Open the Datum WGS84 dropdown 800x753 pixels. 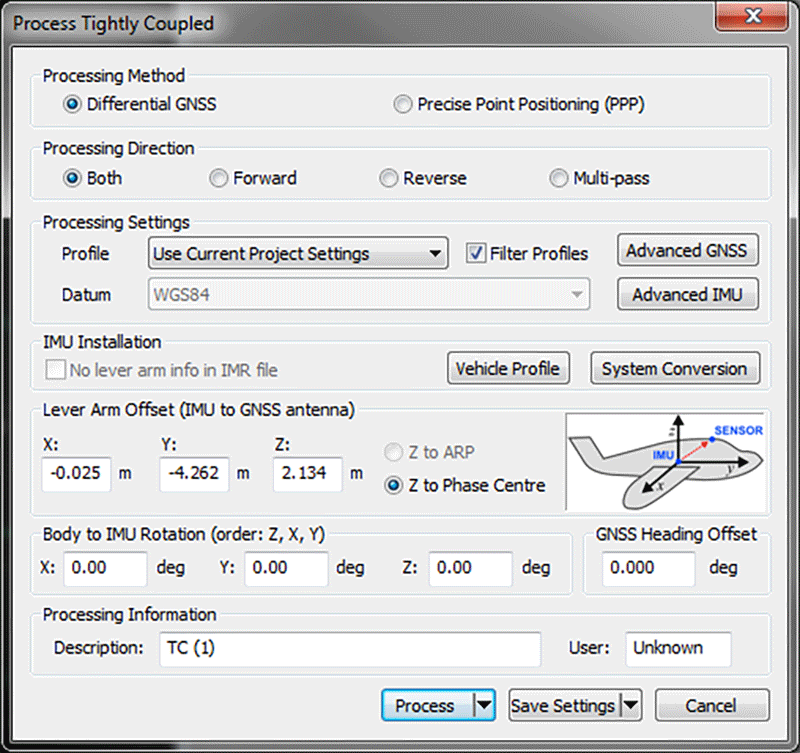point(369,294)
